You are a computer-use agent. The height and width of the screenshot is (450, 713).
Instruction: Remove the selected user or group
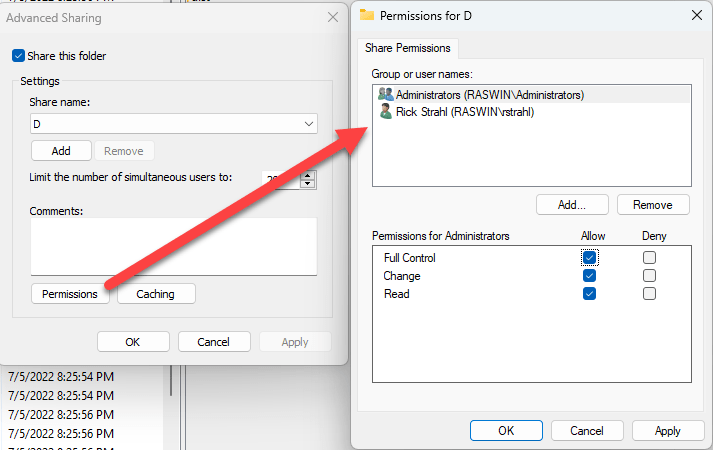click(x=653, y=205)
